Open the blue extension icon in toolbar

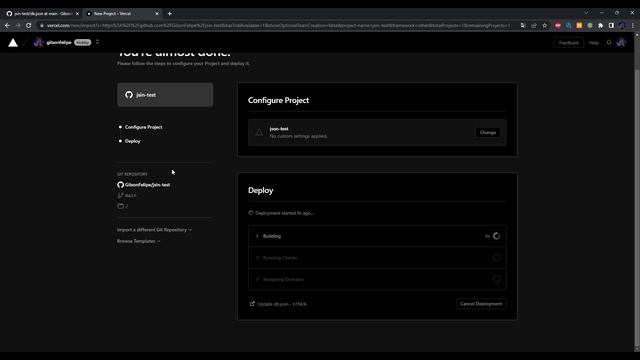pyautogui.click(x=568, y=25)
